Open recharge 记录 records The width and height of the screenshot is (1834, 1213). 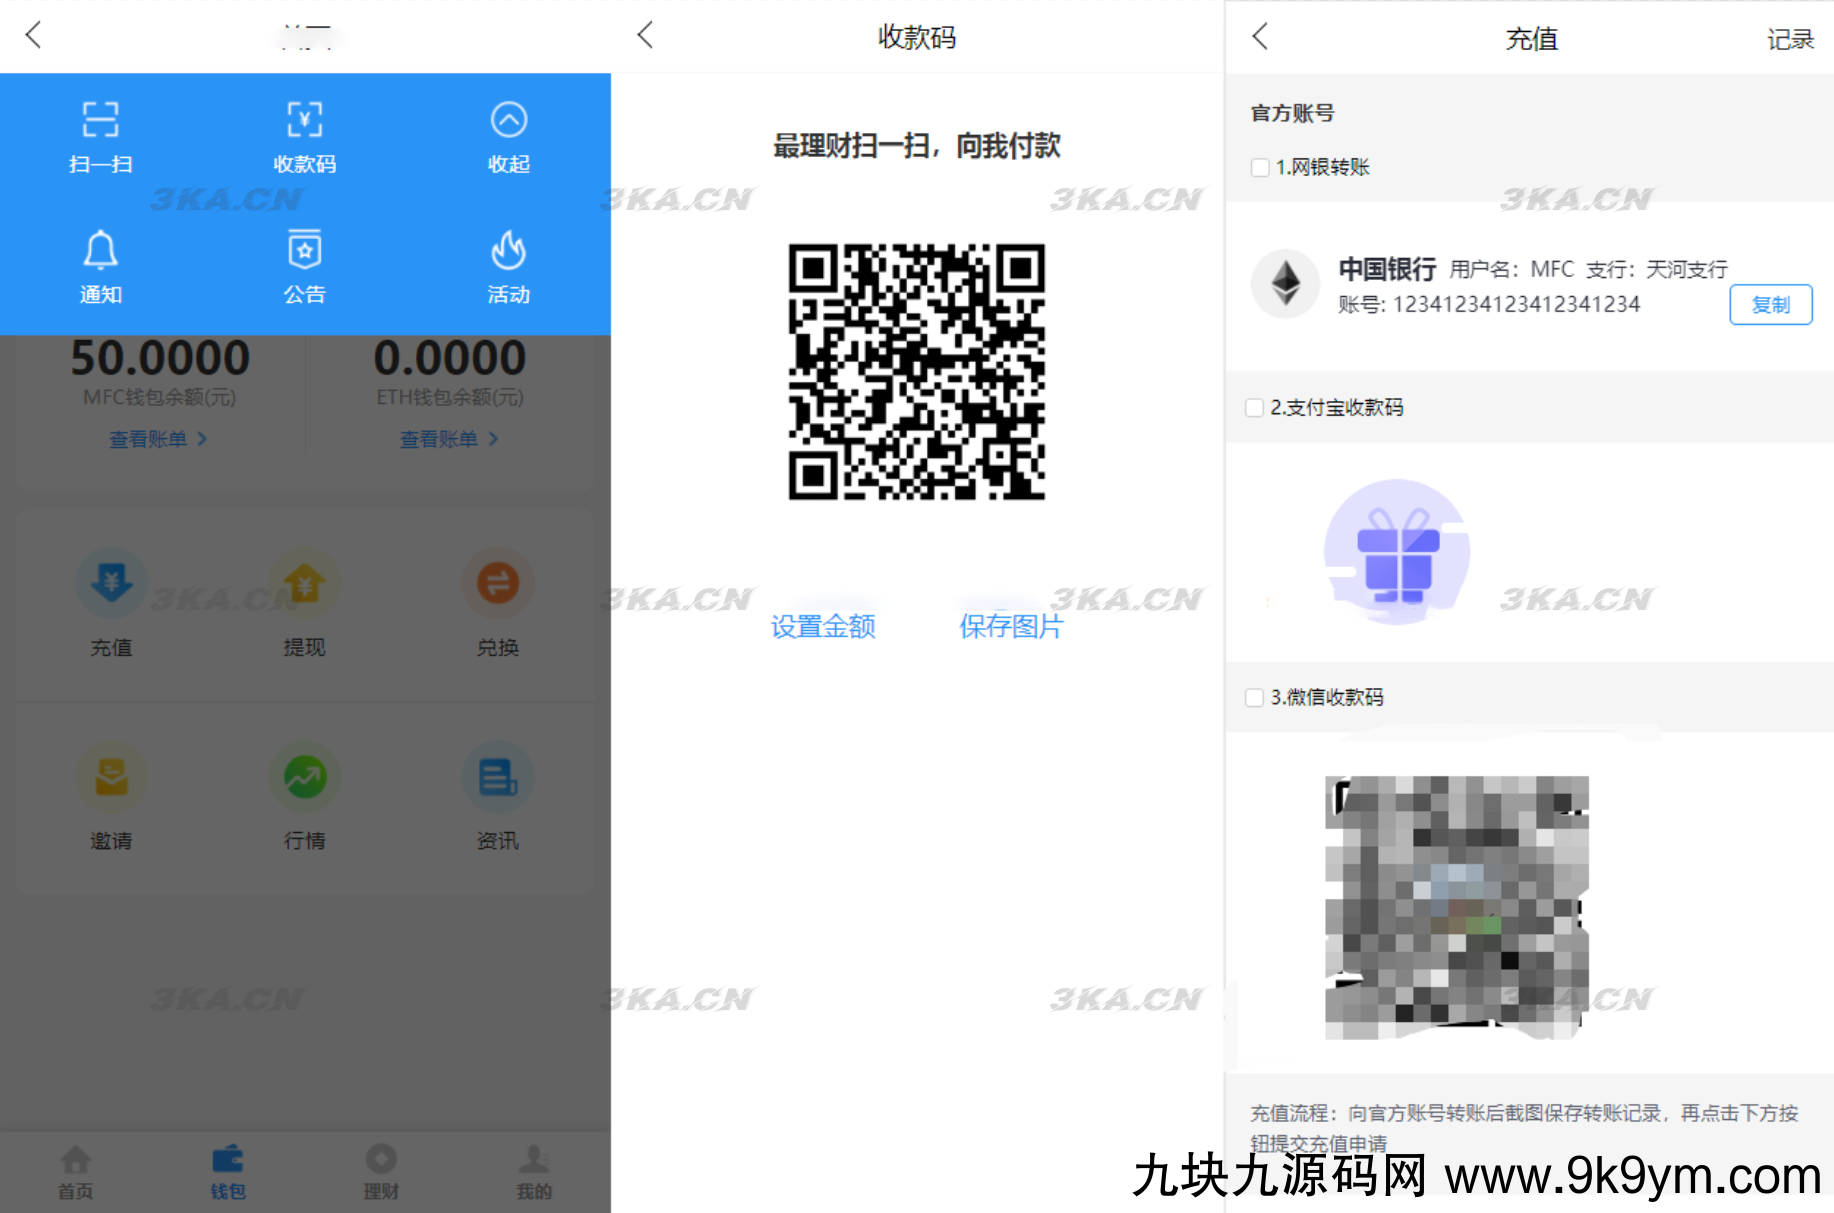(1789, 39)
